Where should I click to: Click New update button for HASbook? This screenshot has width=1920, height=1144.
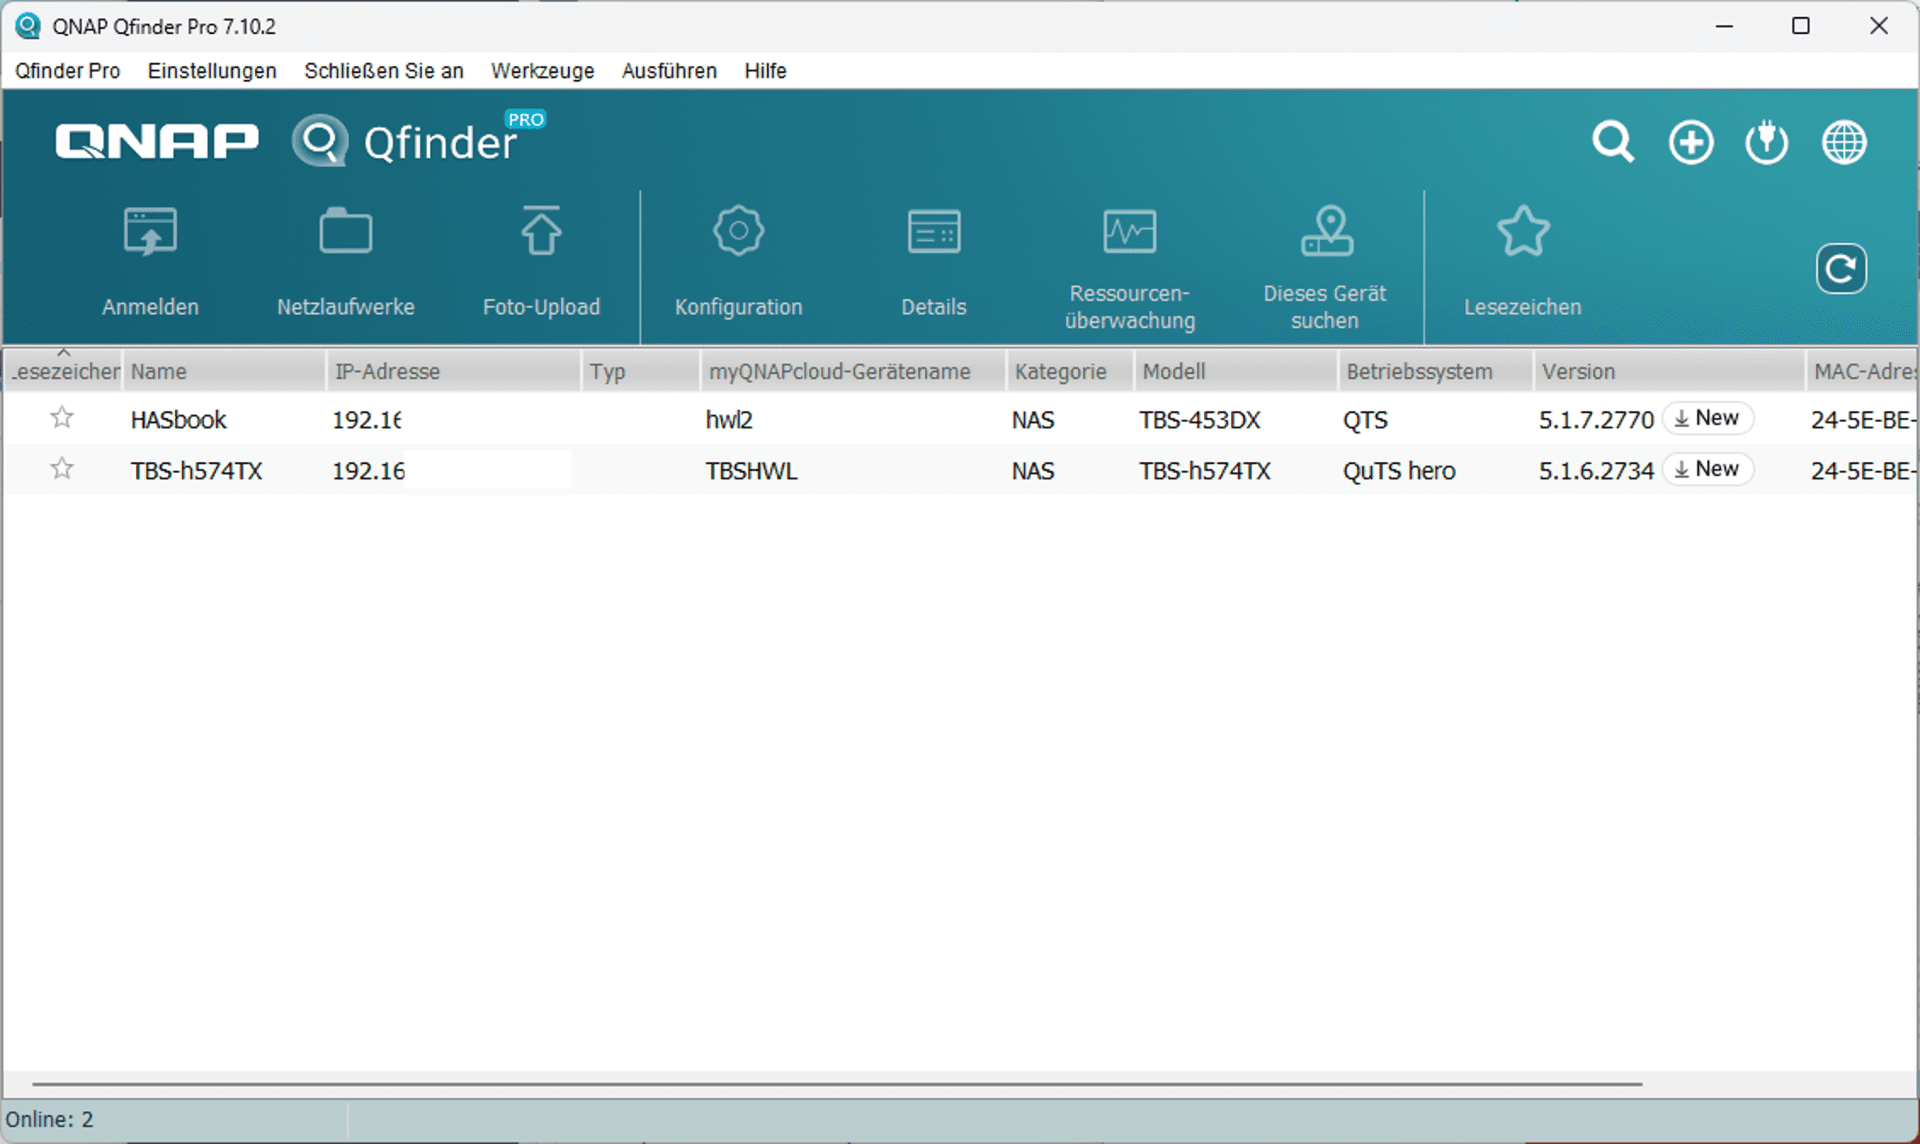click(x=1708, y=418)
